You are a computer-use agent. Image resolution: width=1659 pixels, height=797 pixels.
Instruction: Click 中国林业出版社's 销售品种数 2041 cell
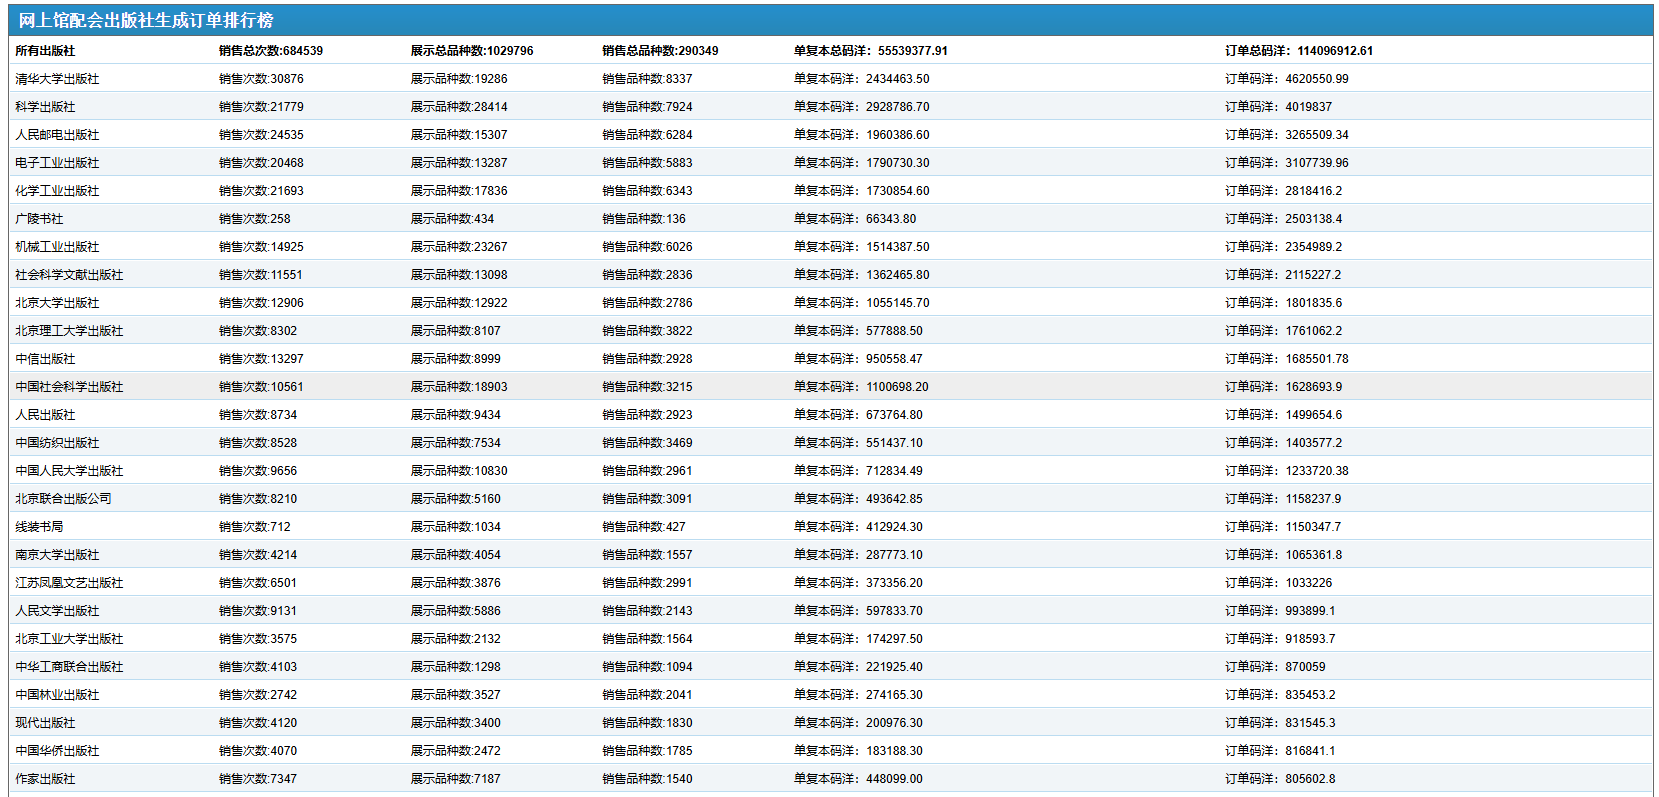coord(647,695)
